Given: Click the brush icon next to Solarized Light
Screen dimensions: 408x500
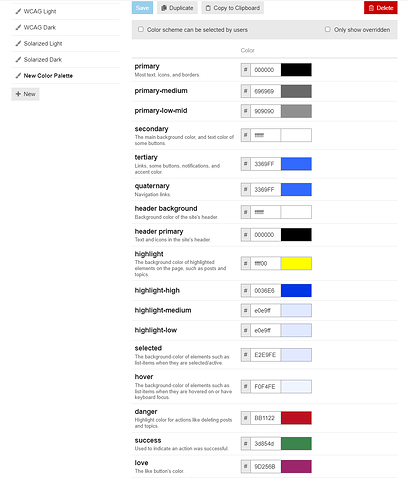Looking at the screenshot, I should pyautogui.click(x=18, y=43).
